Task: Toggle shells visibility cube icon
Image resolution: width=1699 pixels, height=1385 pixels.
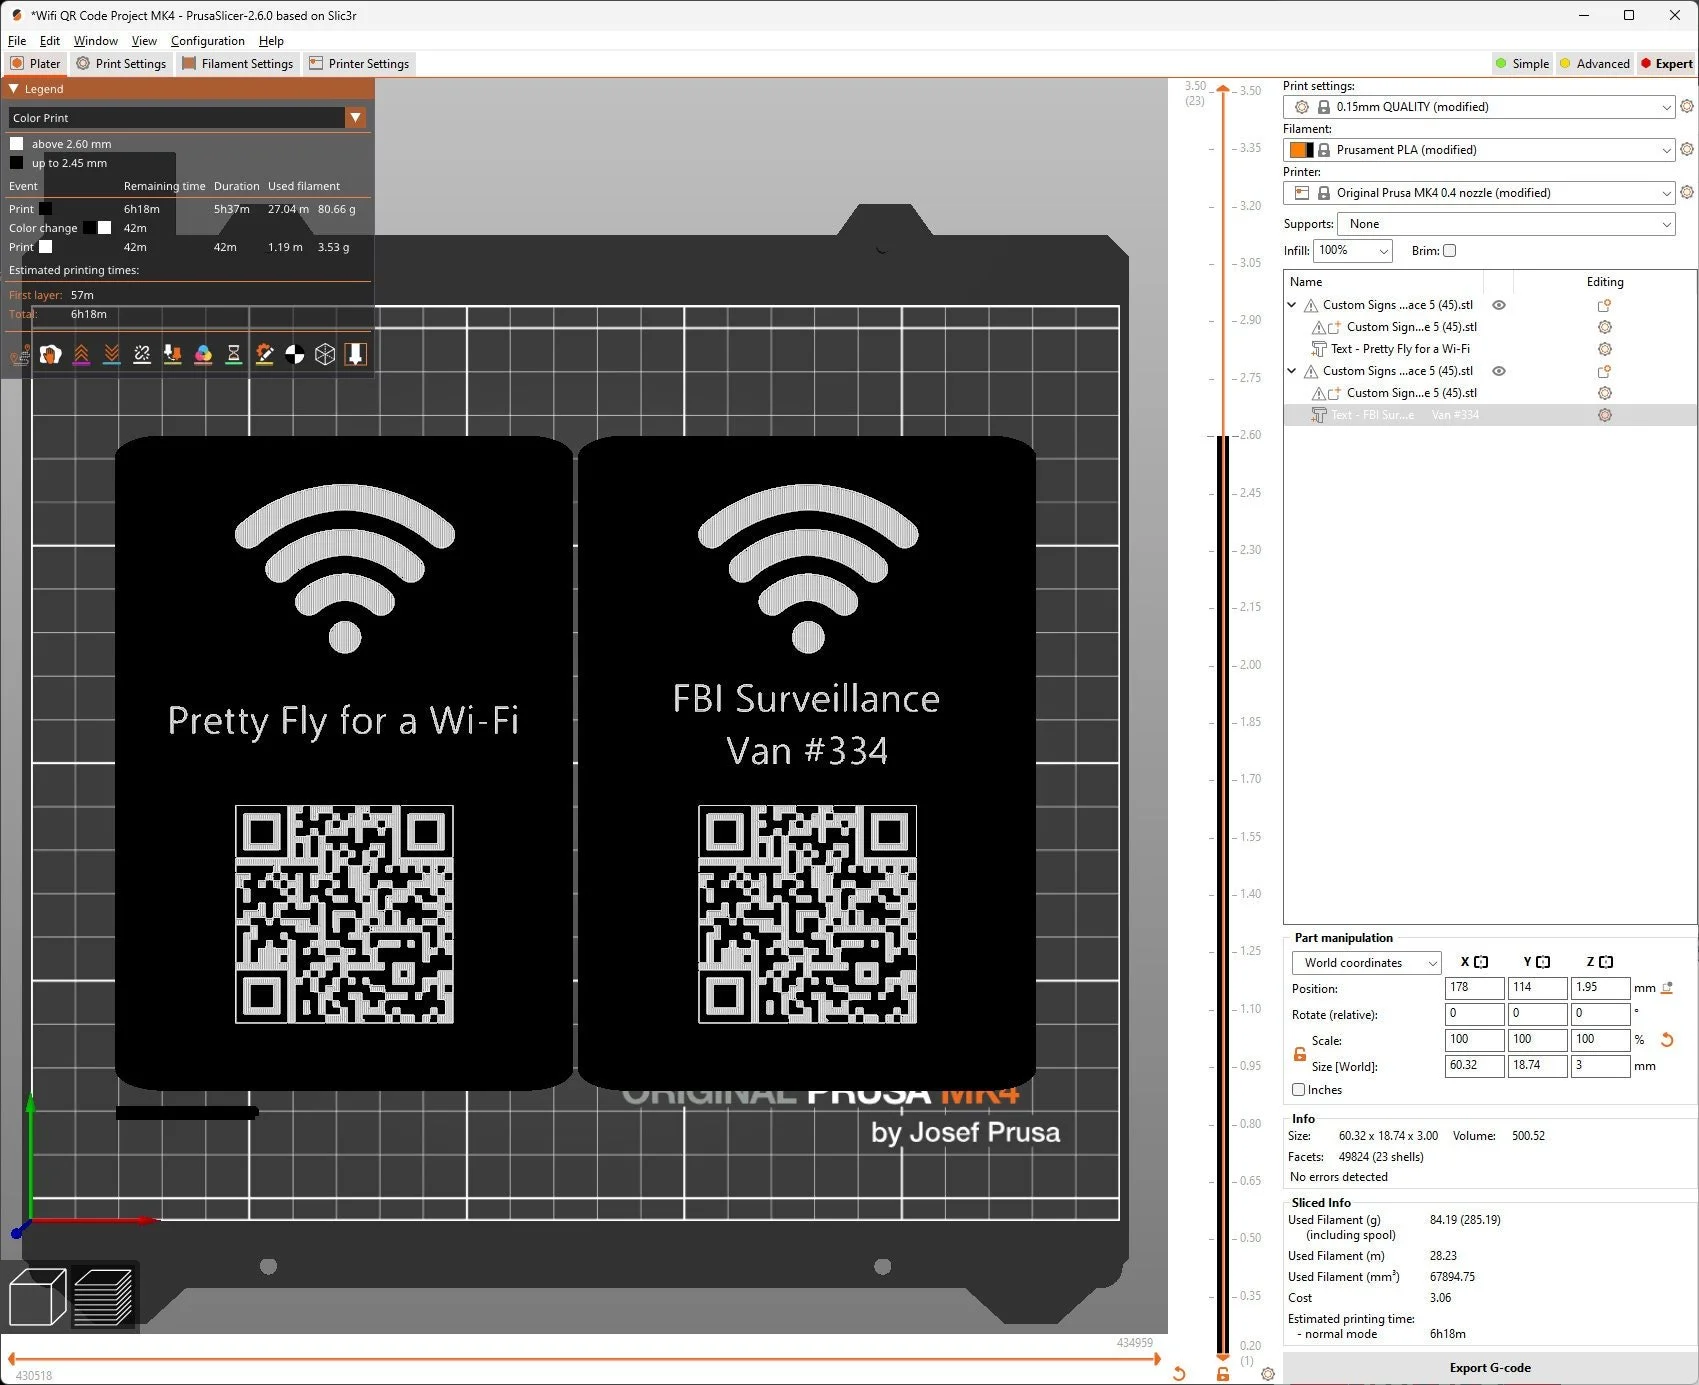Action: tap(325, 355)
